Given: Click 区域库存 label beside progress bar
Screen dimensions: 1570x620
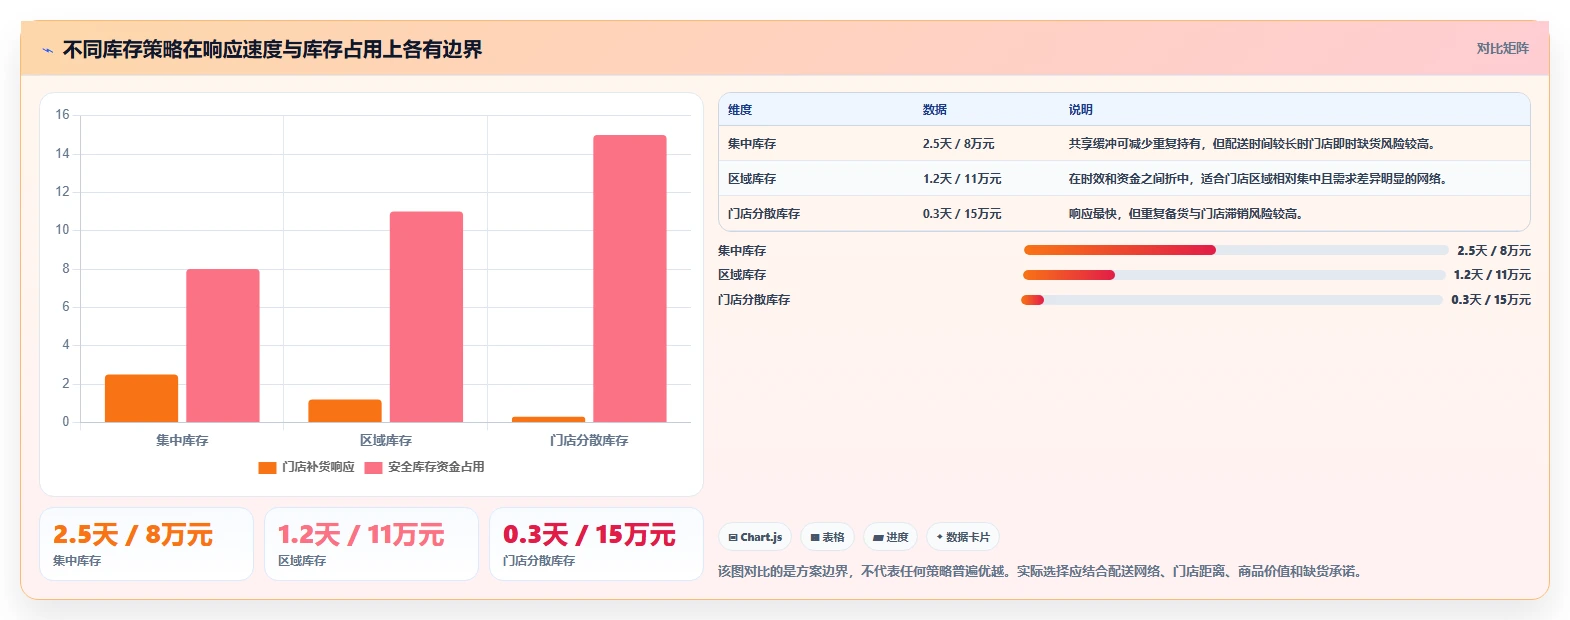Looking at the screenshot, I should (742, 275).
